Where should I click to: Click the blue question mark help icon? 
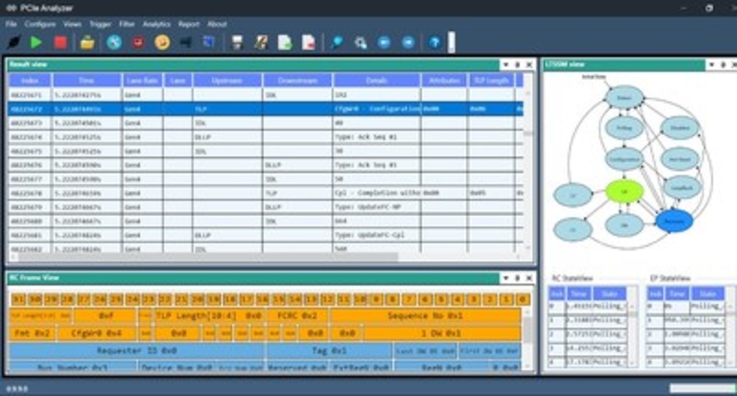tap(435, 43)
